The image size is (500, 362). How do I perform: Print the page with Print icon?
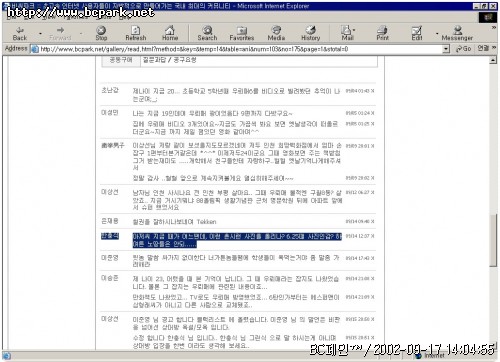[382, 33]
